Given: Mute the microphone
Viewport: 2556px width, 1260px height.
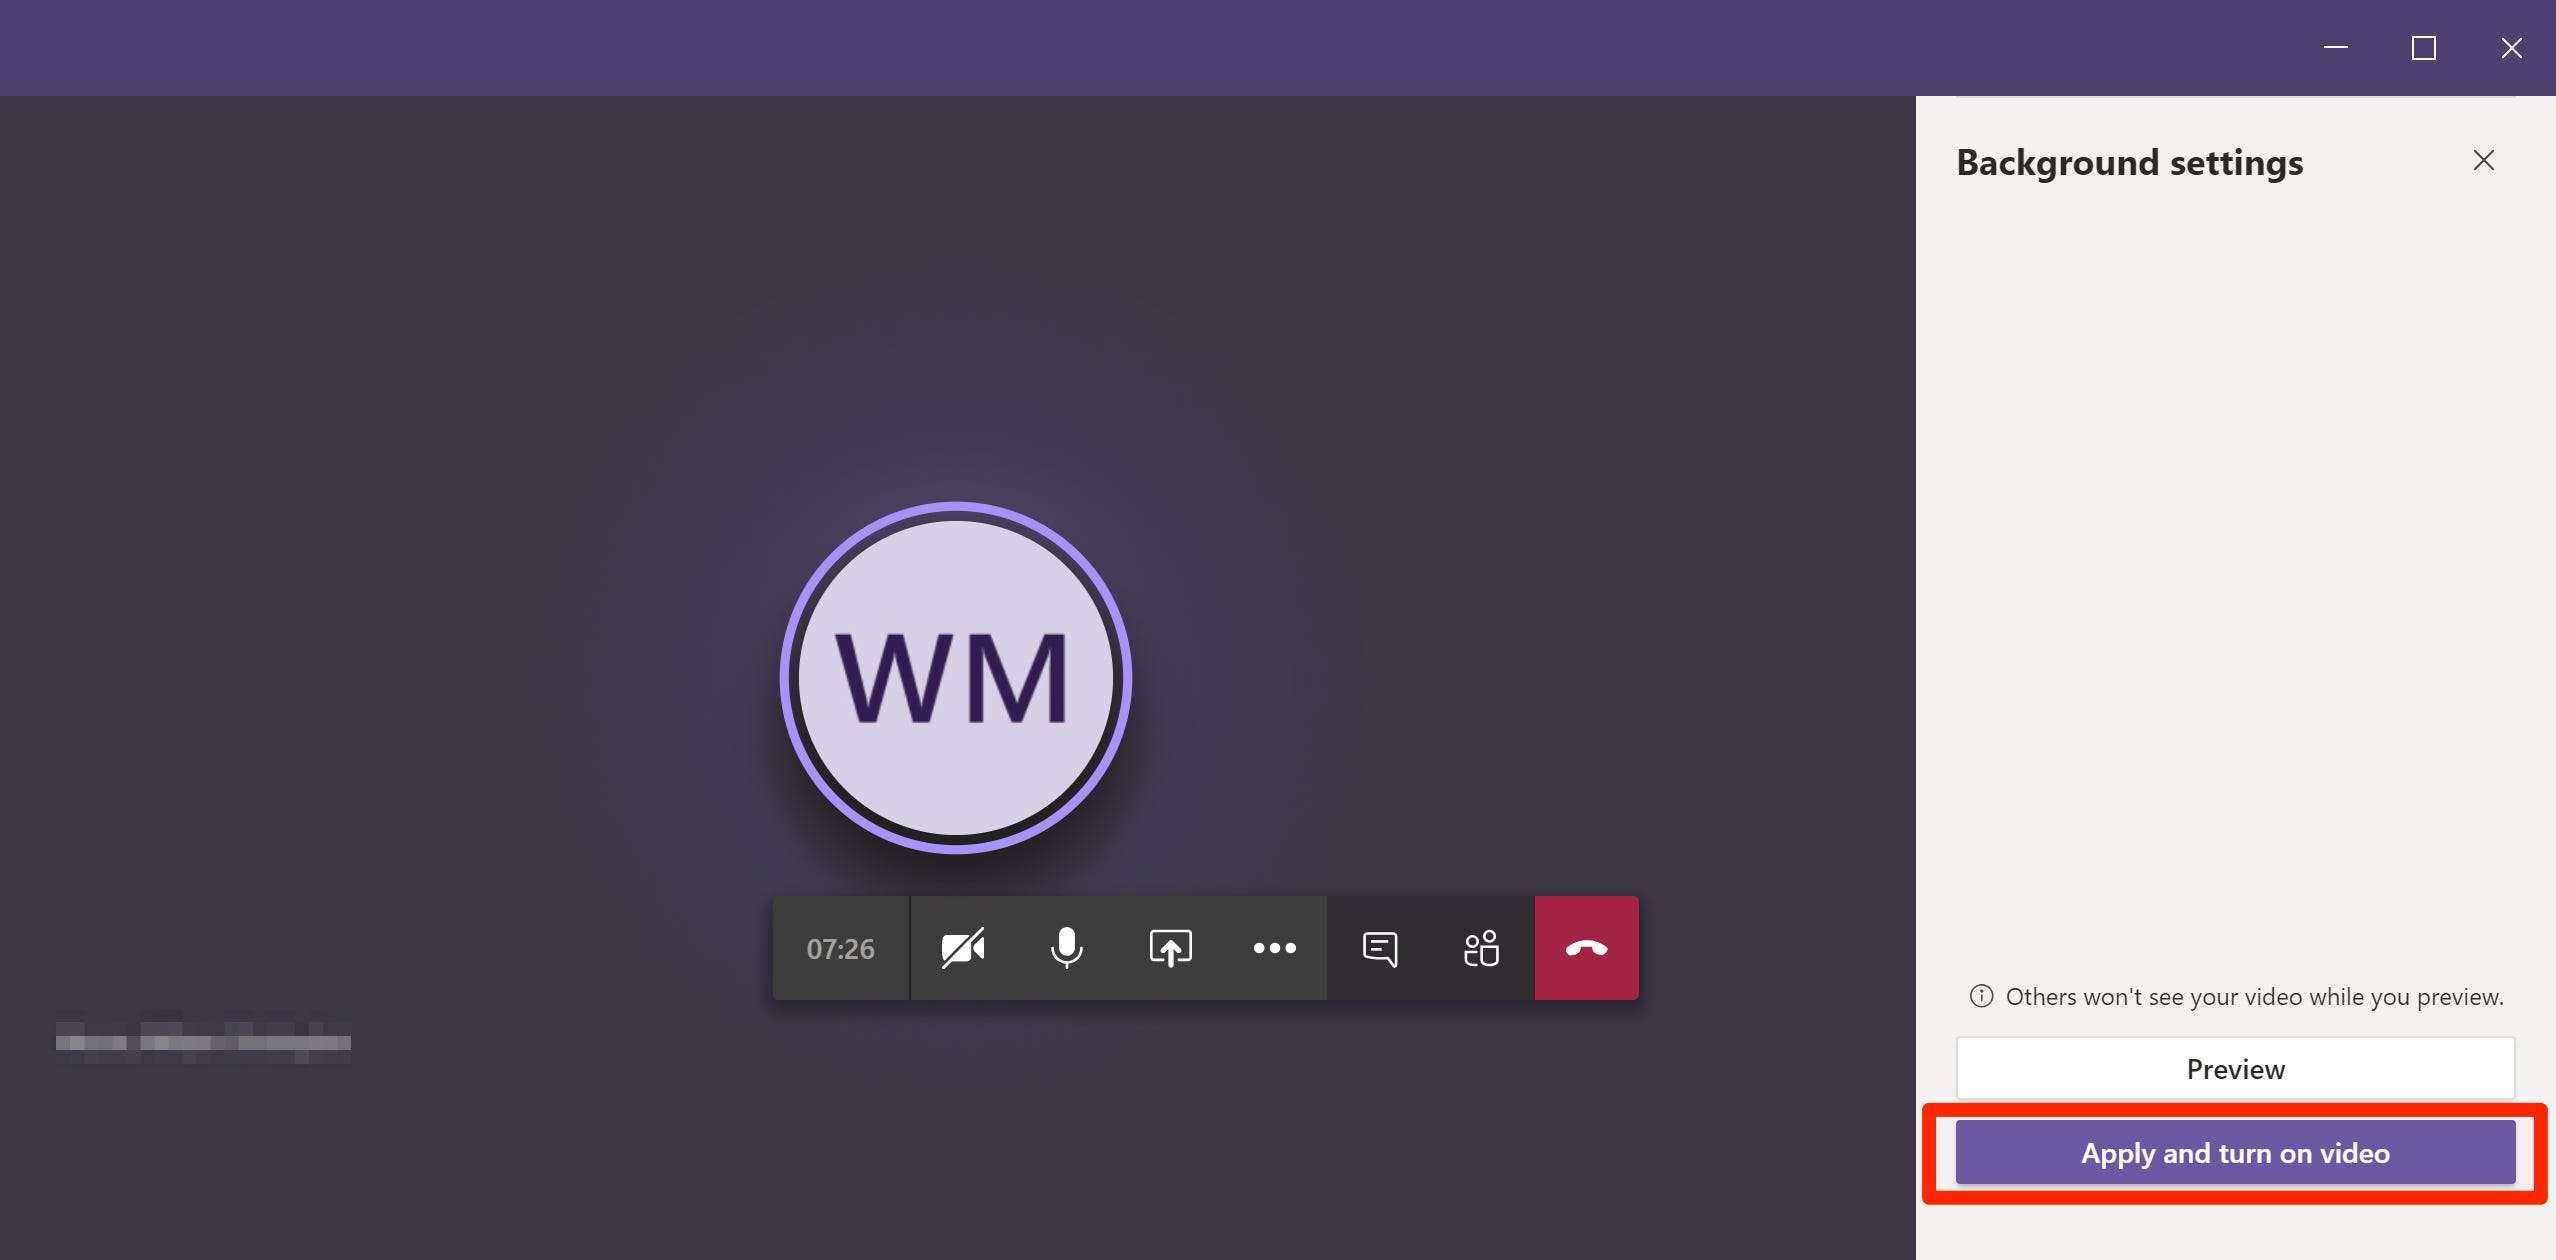Looking at the screenshot, I should pos(1066,947).
